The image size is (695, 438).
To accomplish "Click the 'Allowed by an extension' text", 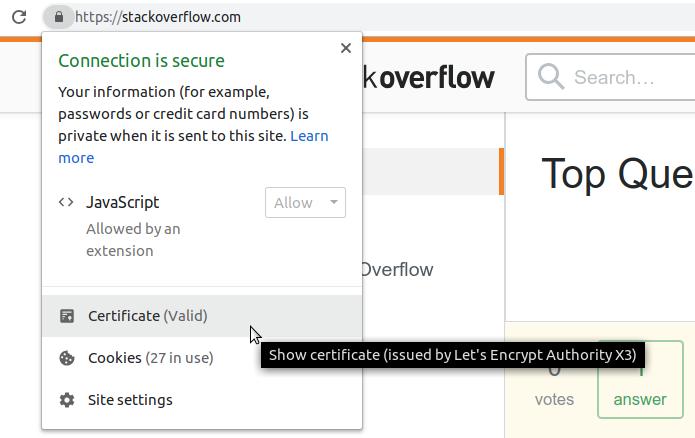I will click(133, 240).
